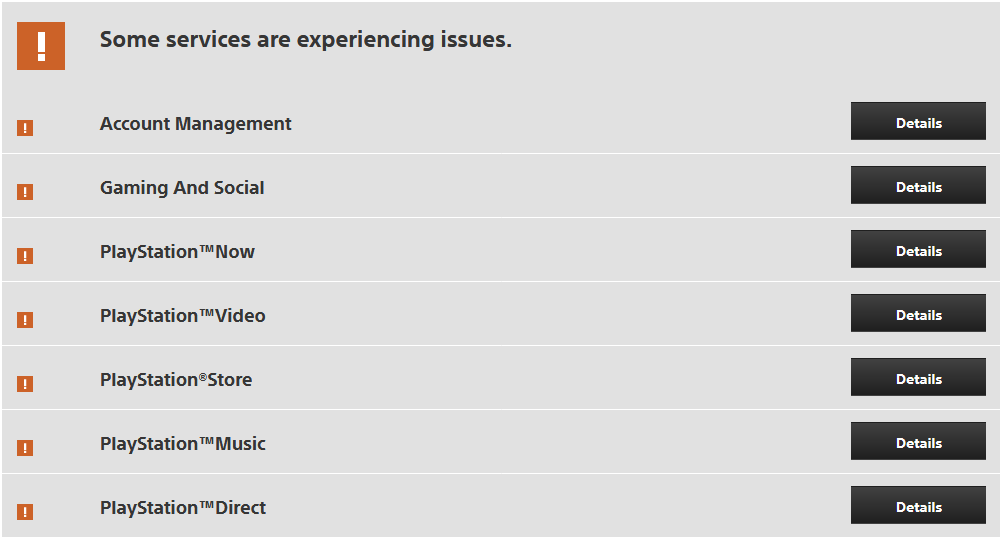Screen dimensions: 1000x537
Task: Click warning icon beside Account Management
Action: pyautogui.click(x=25, y=128)
